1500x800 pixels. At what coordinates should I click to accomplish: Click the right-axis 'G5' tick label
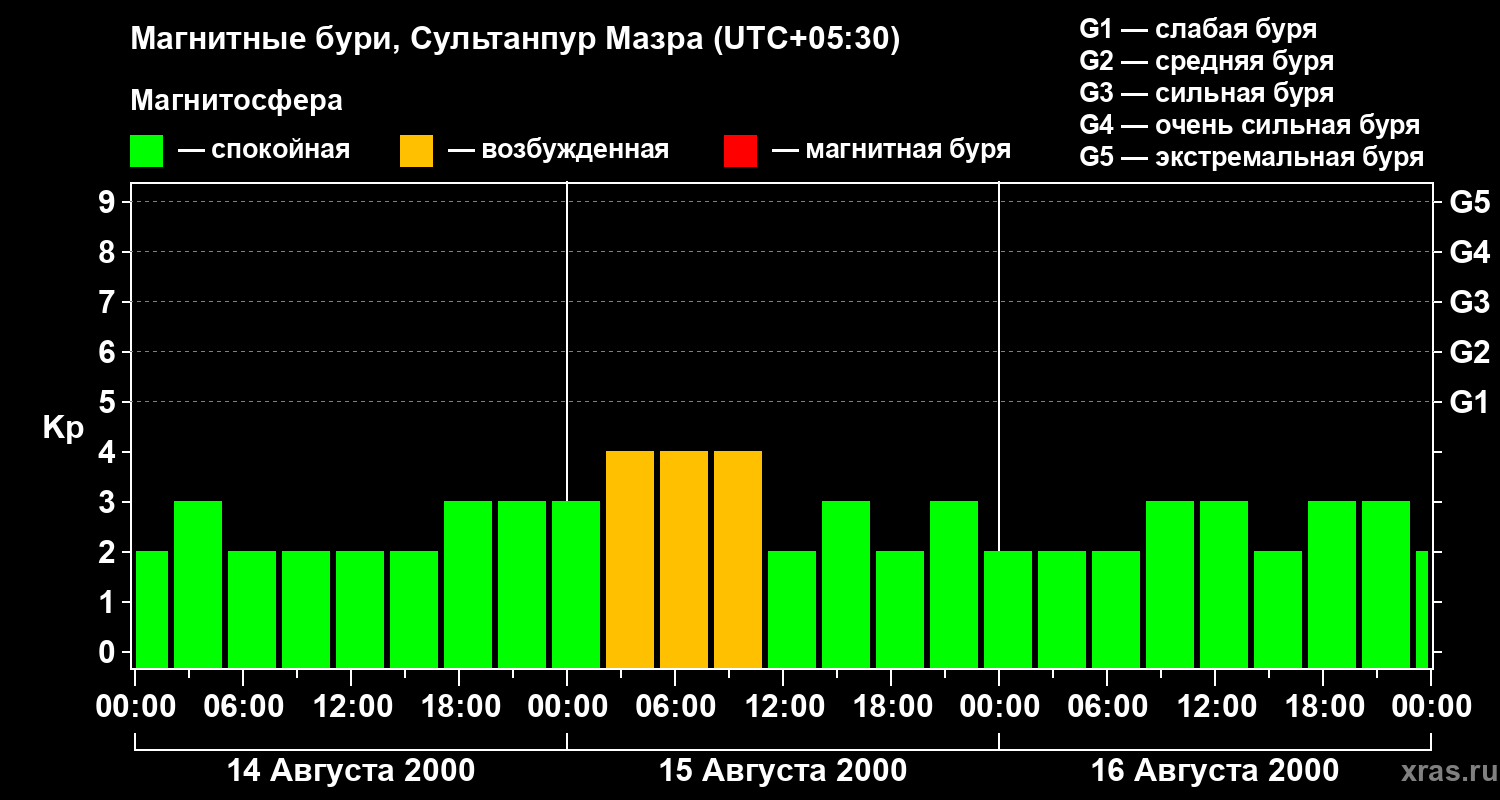click(x=1469, y=202)
